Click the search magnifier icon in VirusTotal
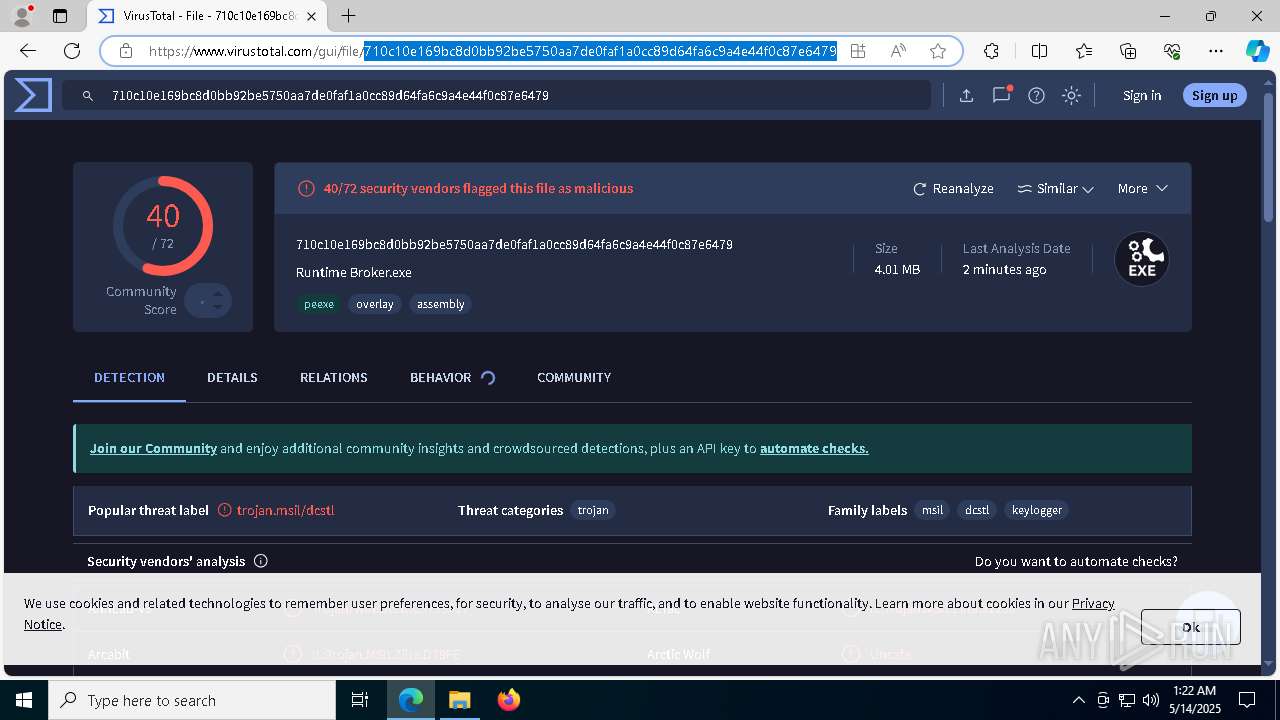The width and height of the screenshot is (1280, 720). tap(88, 96)
